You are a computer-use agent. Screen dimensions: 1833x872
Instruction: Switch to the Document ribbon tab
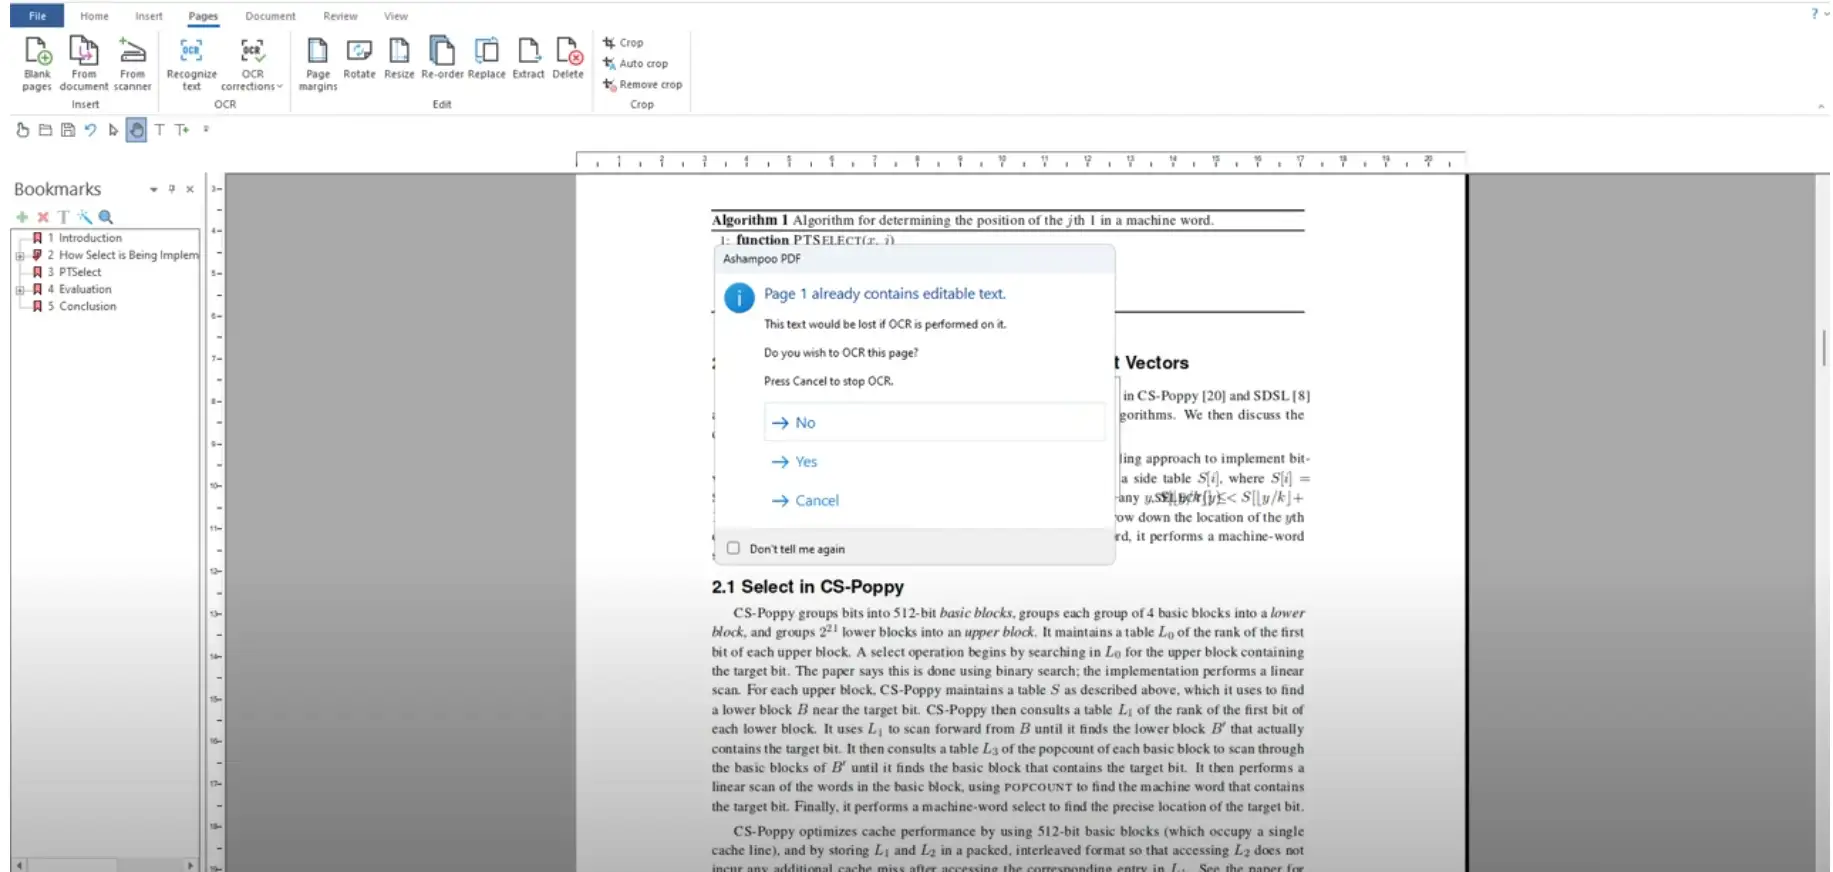pos(270,16)
